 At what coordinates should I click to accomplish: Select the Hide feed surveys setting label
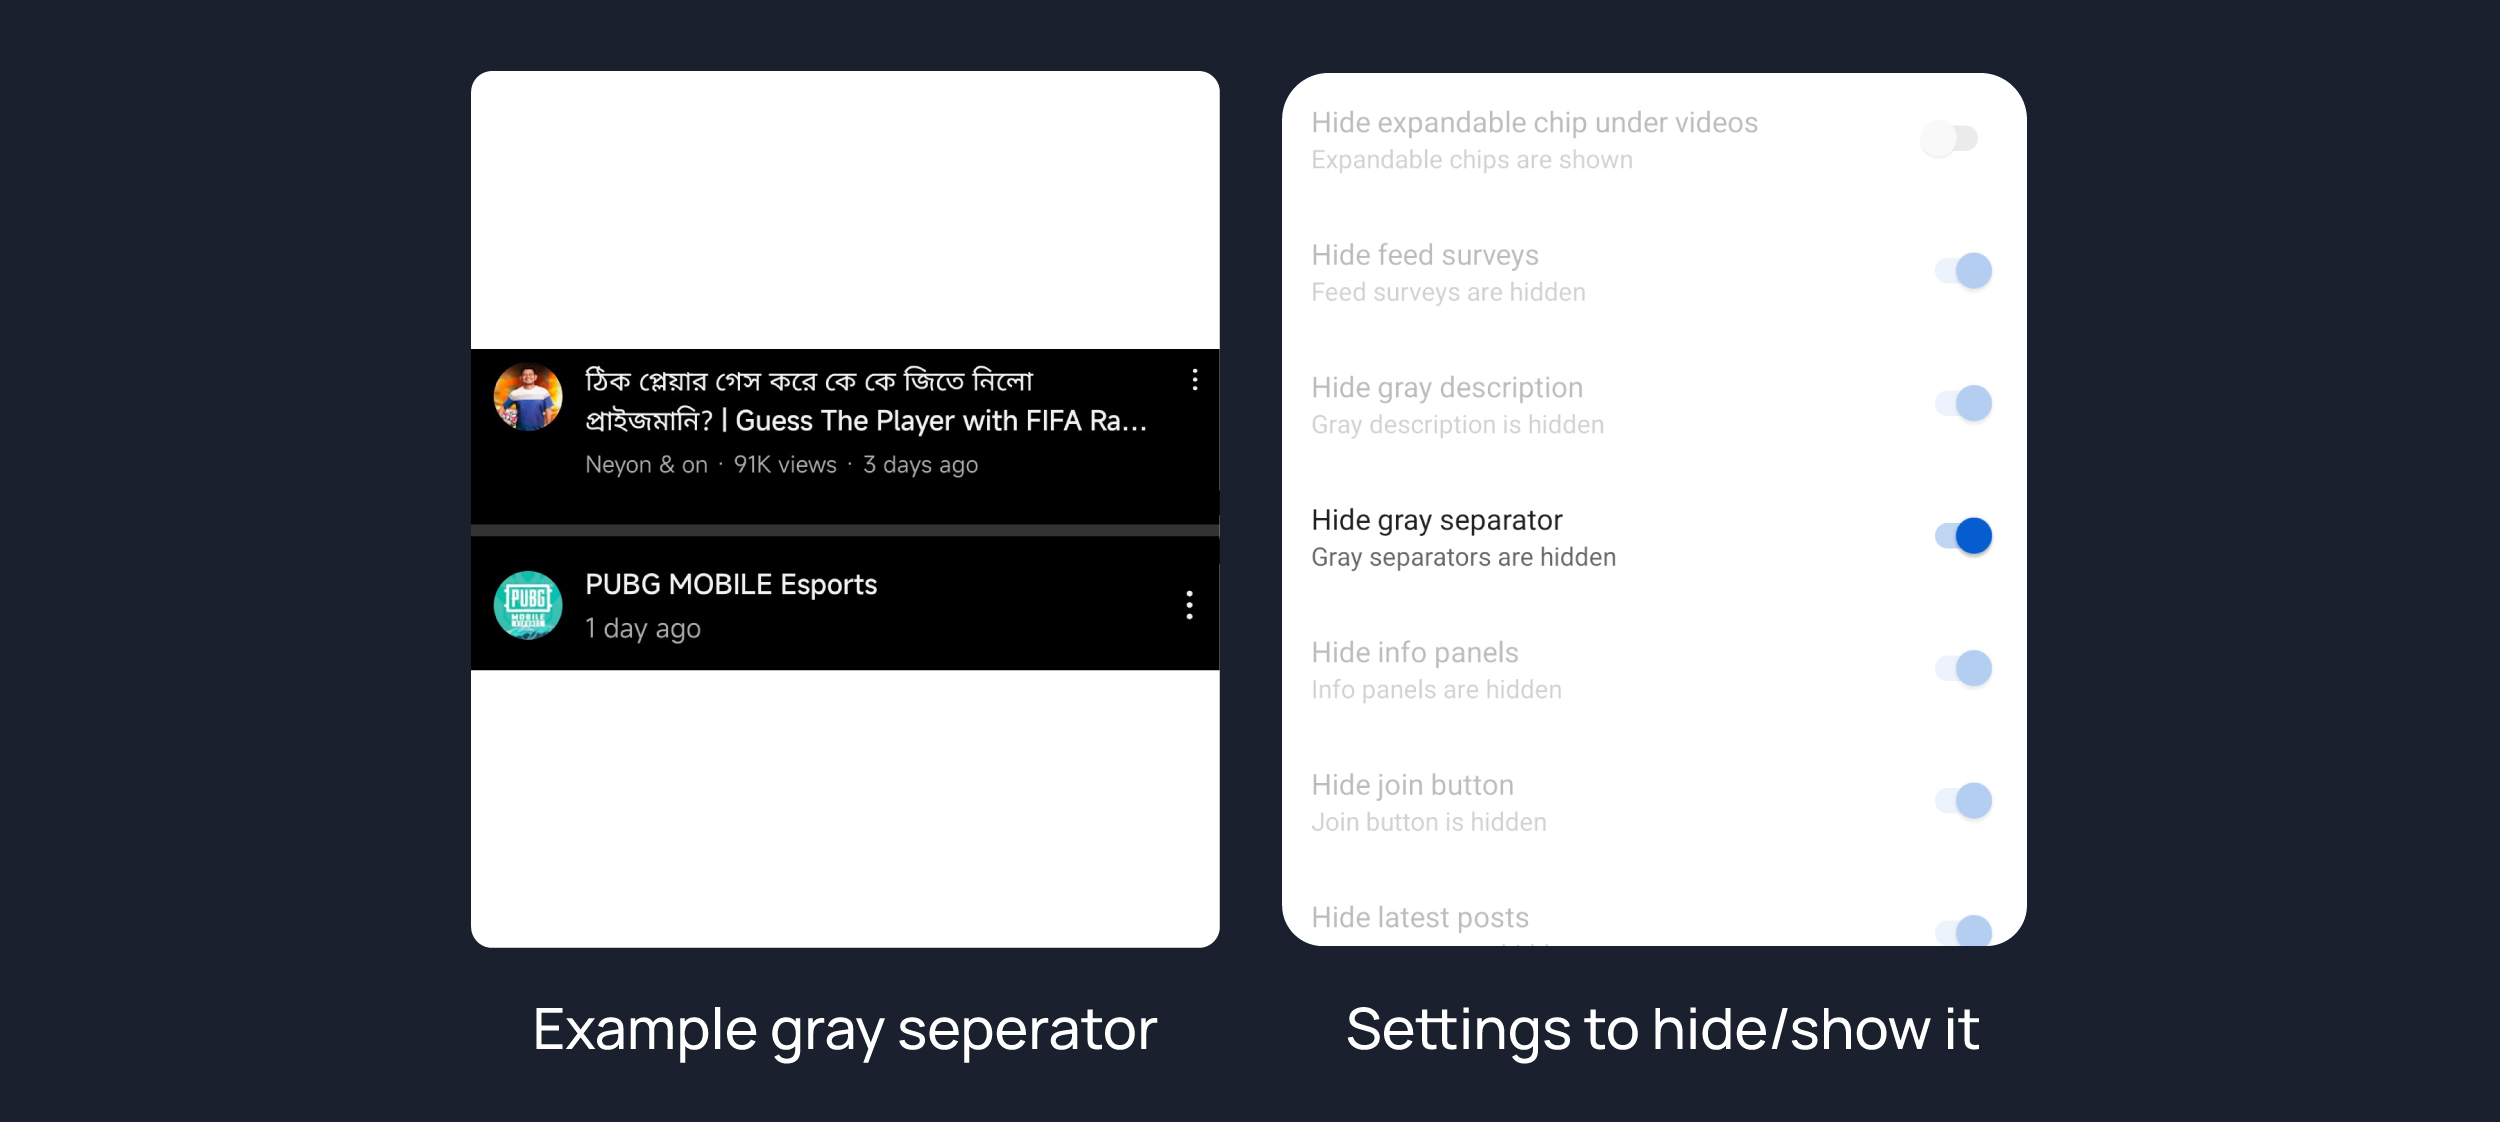[1424, 256]
